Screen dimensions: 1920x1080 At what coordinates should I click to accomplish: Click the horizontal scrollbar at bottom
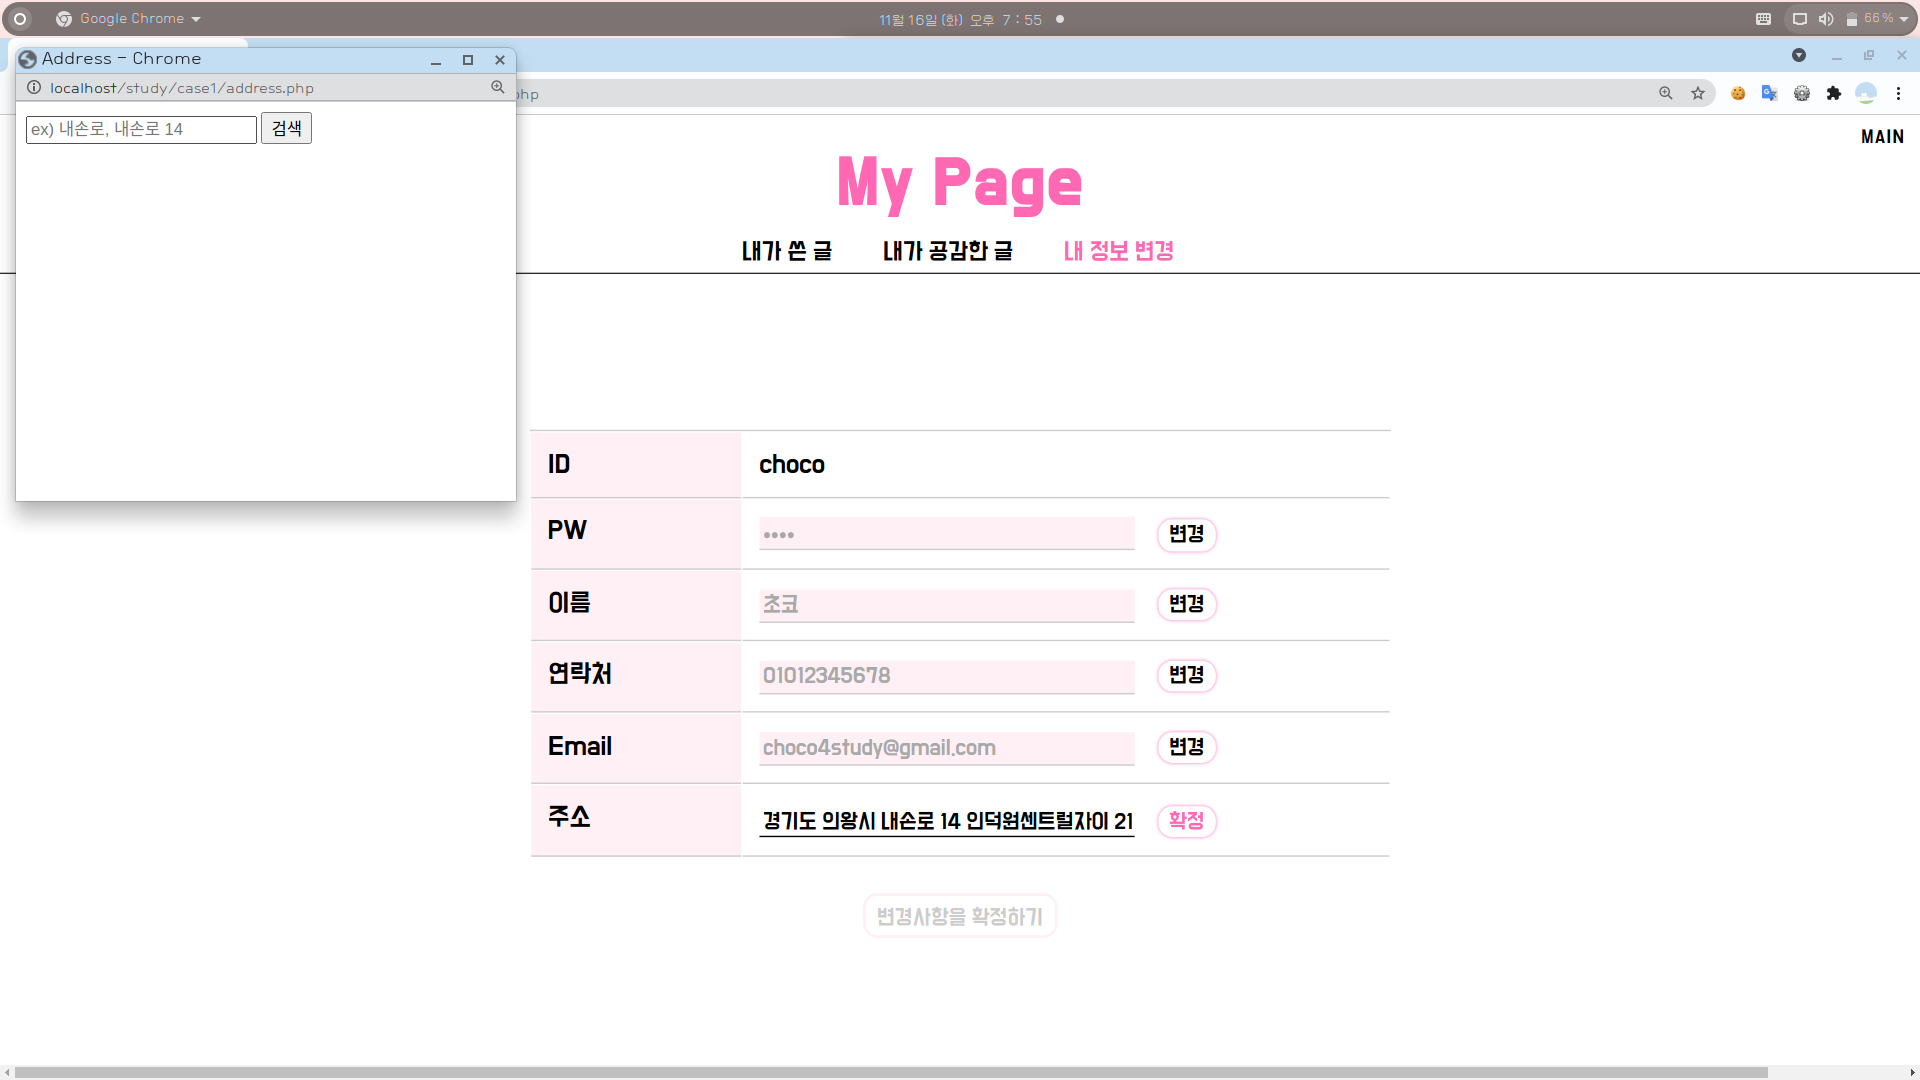[x=890, y=1072]
